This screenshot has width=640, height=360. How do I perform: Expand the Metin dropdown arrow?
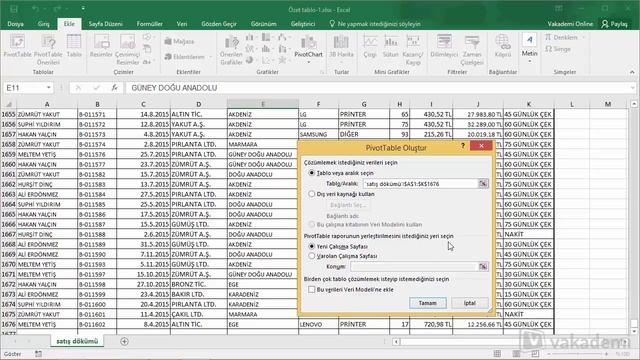coord(529,61)
